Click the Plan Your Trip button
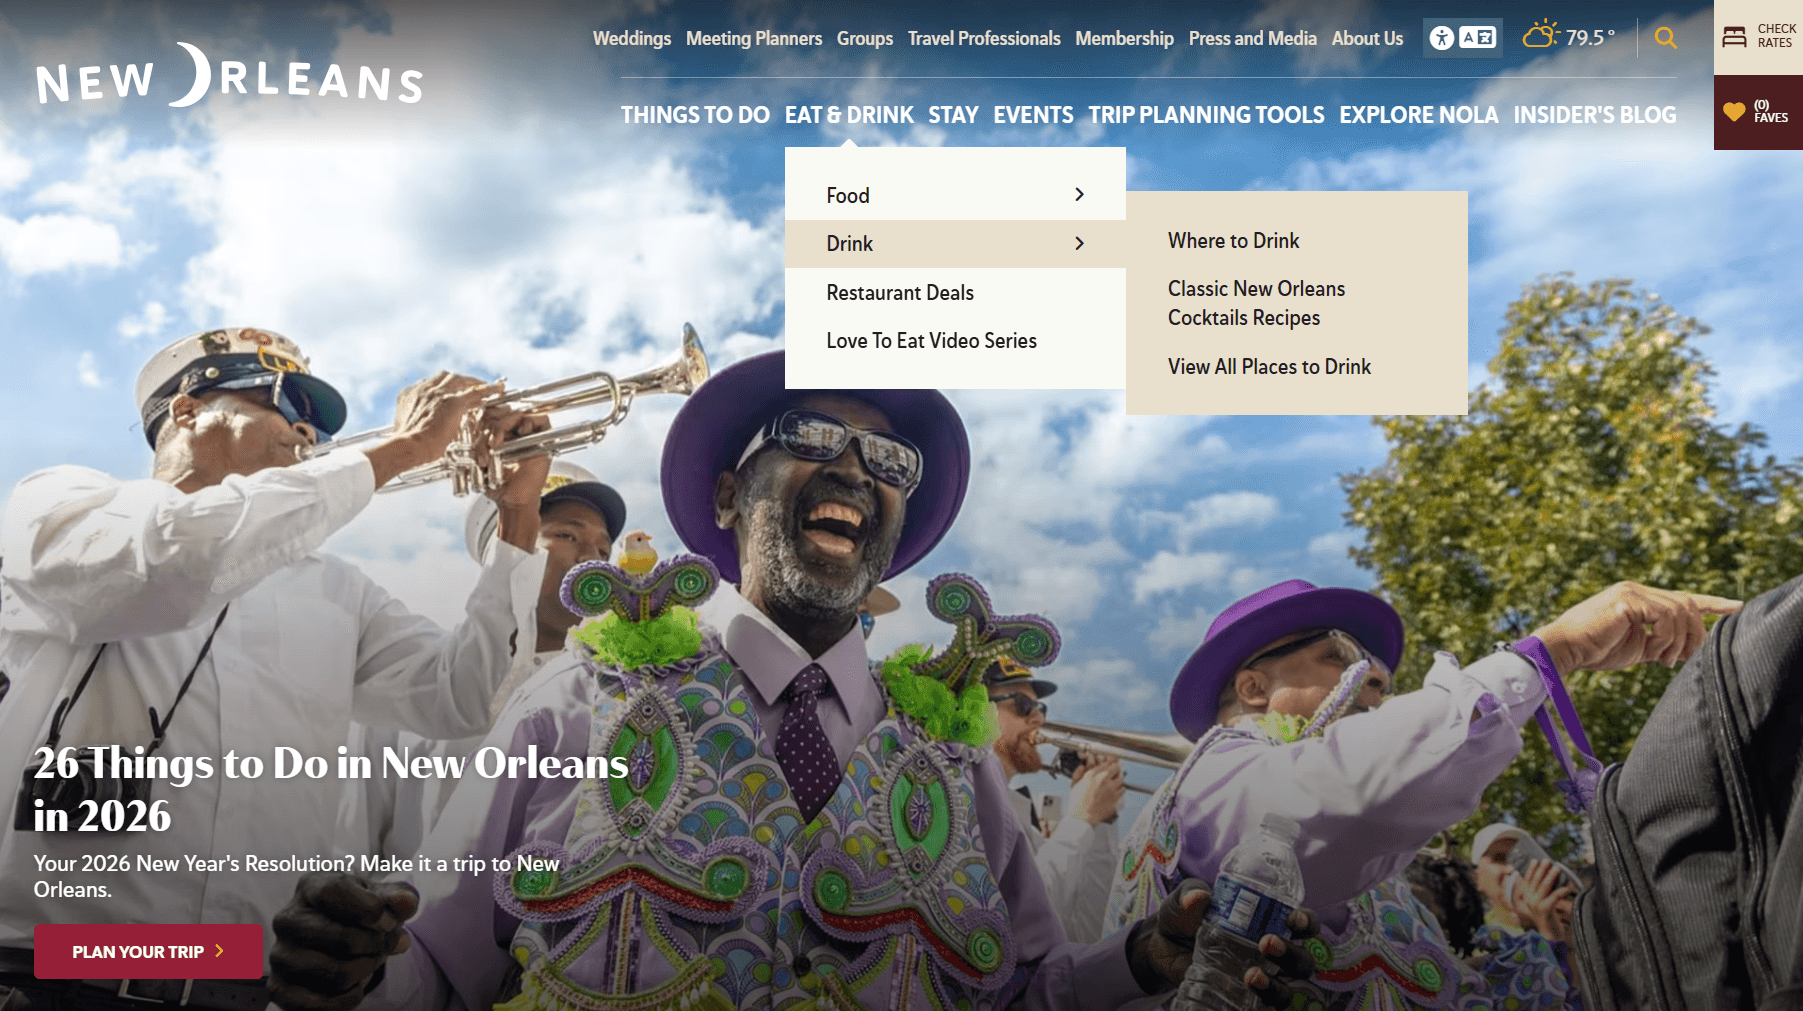The width and height of the screenshot is (1803, 1011). coord(148,951)
